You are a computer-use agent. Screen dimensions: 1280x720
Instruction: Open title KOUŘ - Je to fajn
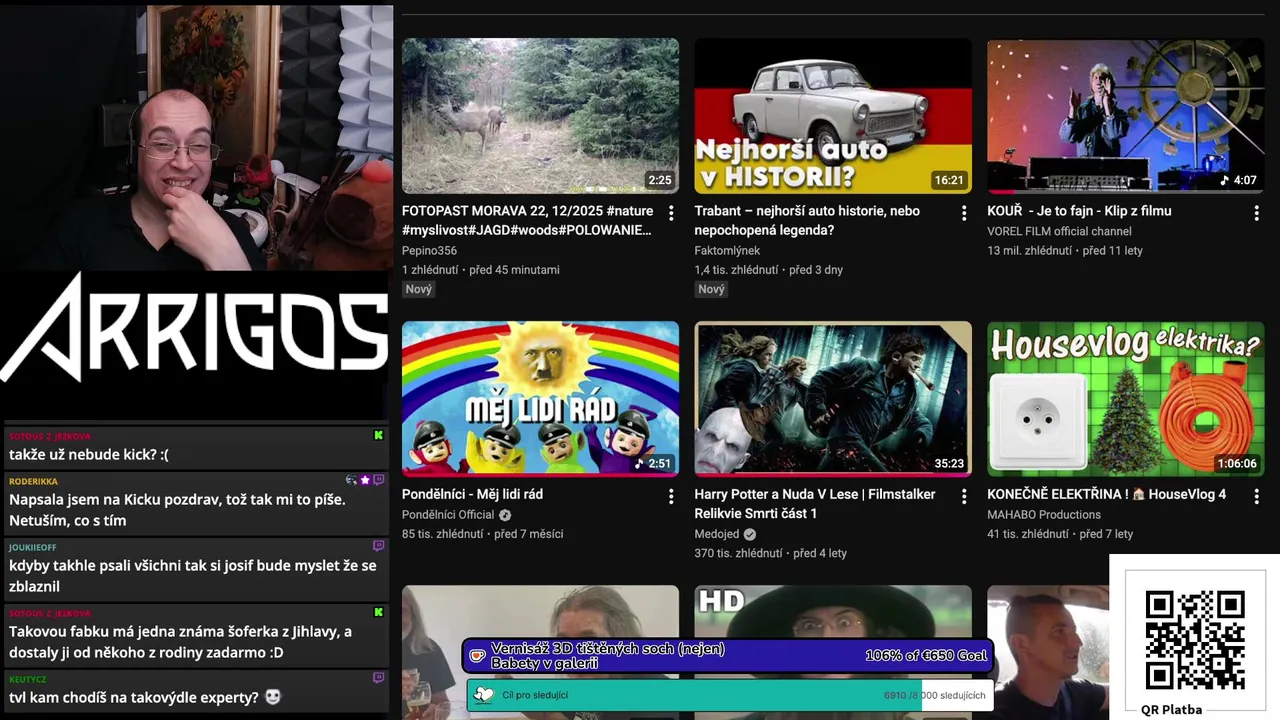click(x=1079, y=211)
